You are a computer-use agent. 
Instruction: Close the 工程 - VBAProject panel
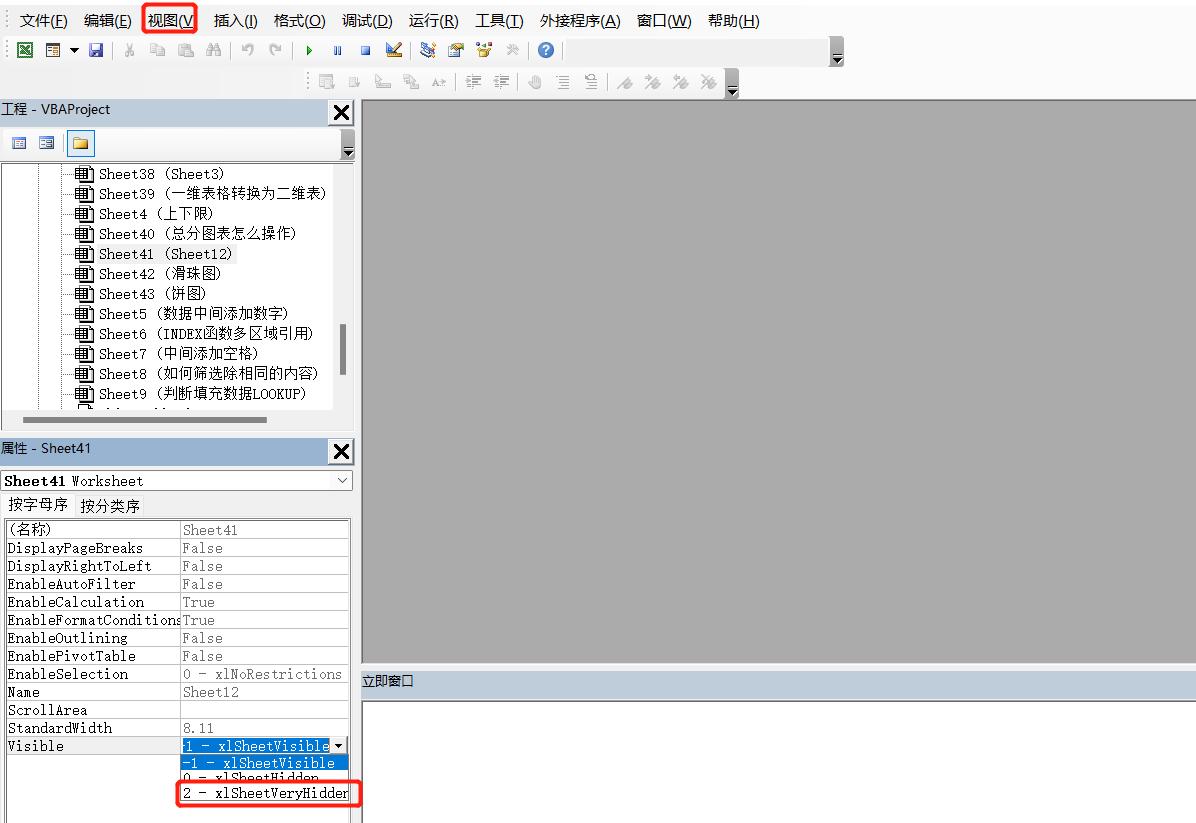(341, 113)
